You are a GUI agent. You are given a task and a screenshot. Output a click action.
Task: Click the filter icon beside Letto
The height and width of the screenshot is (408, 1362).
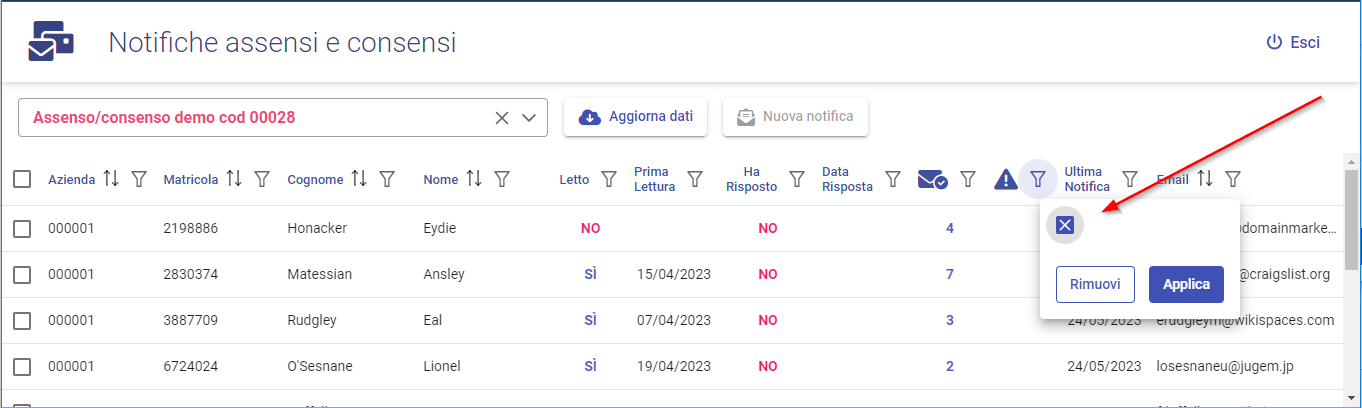[608, 179]
